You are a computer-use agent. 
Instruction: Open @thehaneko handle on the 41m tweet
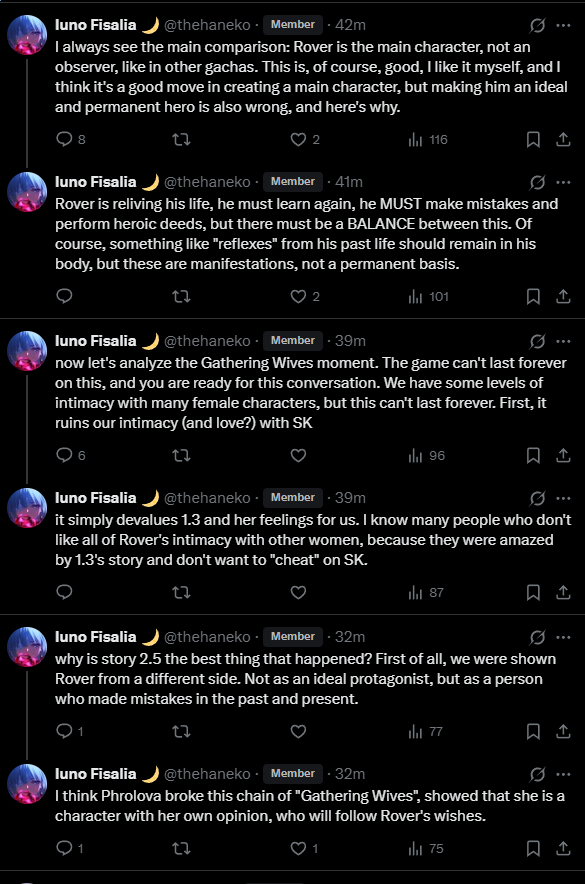207,182
